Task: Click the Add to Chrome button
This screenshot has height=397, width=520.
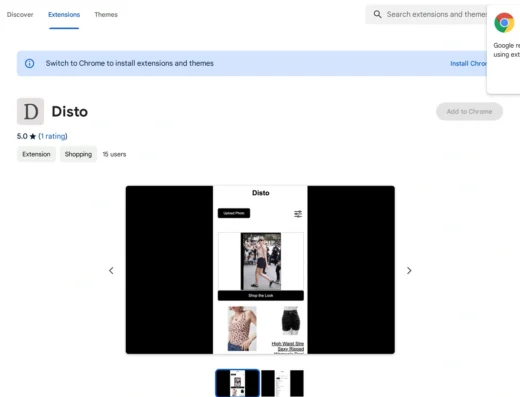Action: click(x=469, y=112)
